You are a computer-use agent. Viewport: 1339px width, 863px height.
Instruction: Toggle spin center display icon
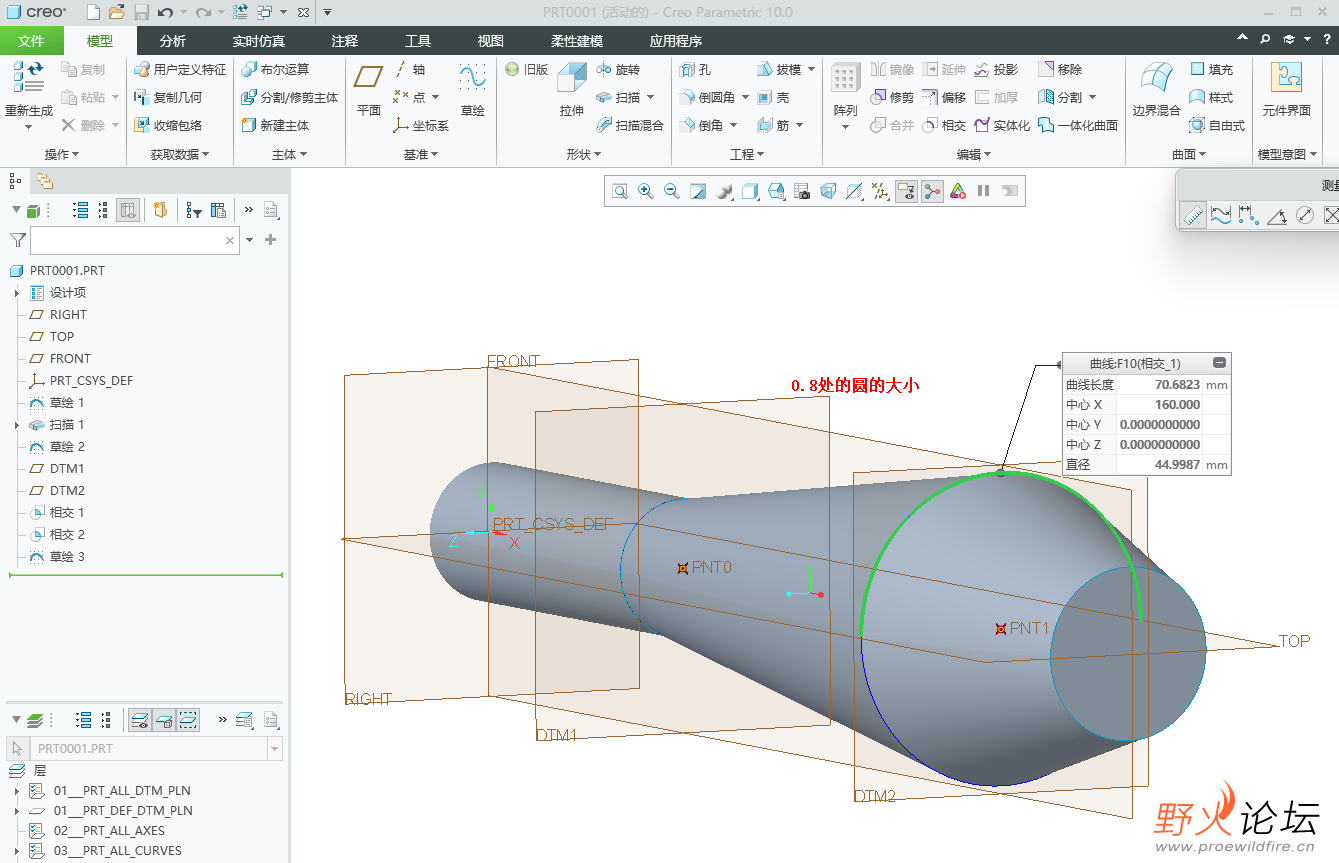(932, 191)
